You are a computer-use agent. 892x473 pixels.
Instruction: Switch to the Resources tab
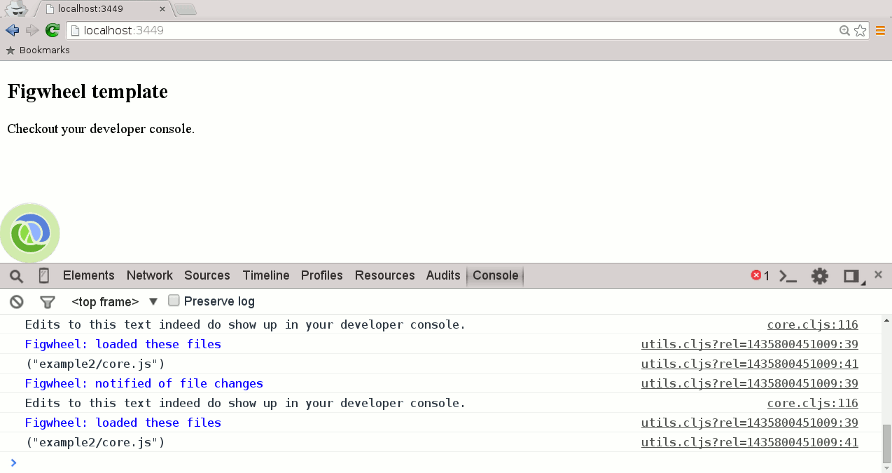[x=385, y=275]
